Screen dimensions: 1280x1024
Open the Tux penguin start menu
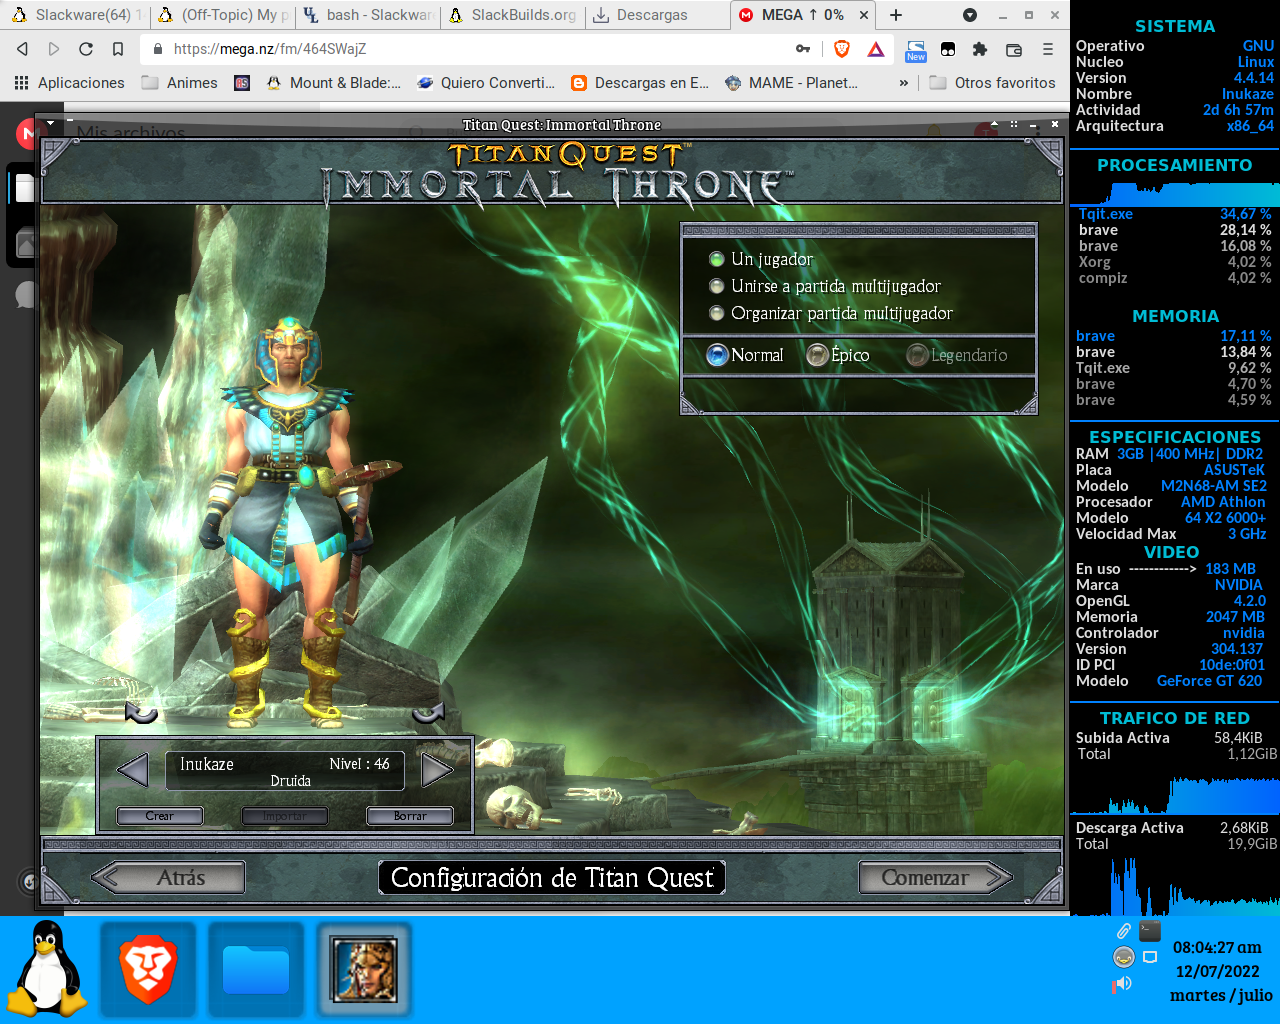coord(47,968)
